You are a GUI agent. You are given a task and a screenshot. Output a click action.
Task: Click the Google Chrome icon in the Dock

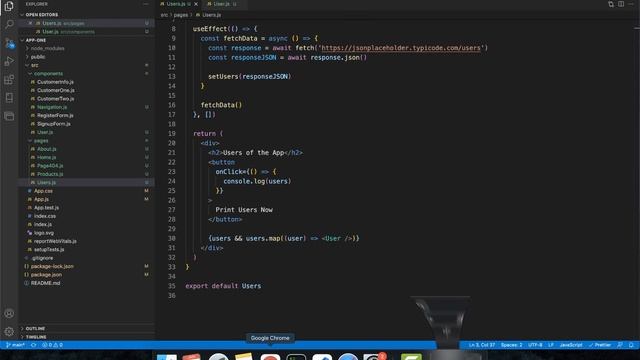click(x=270, y=356)
